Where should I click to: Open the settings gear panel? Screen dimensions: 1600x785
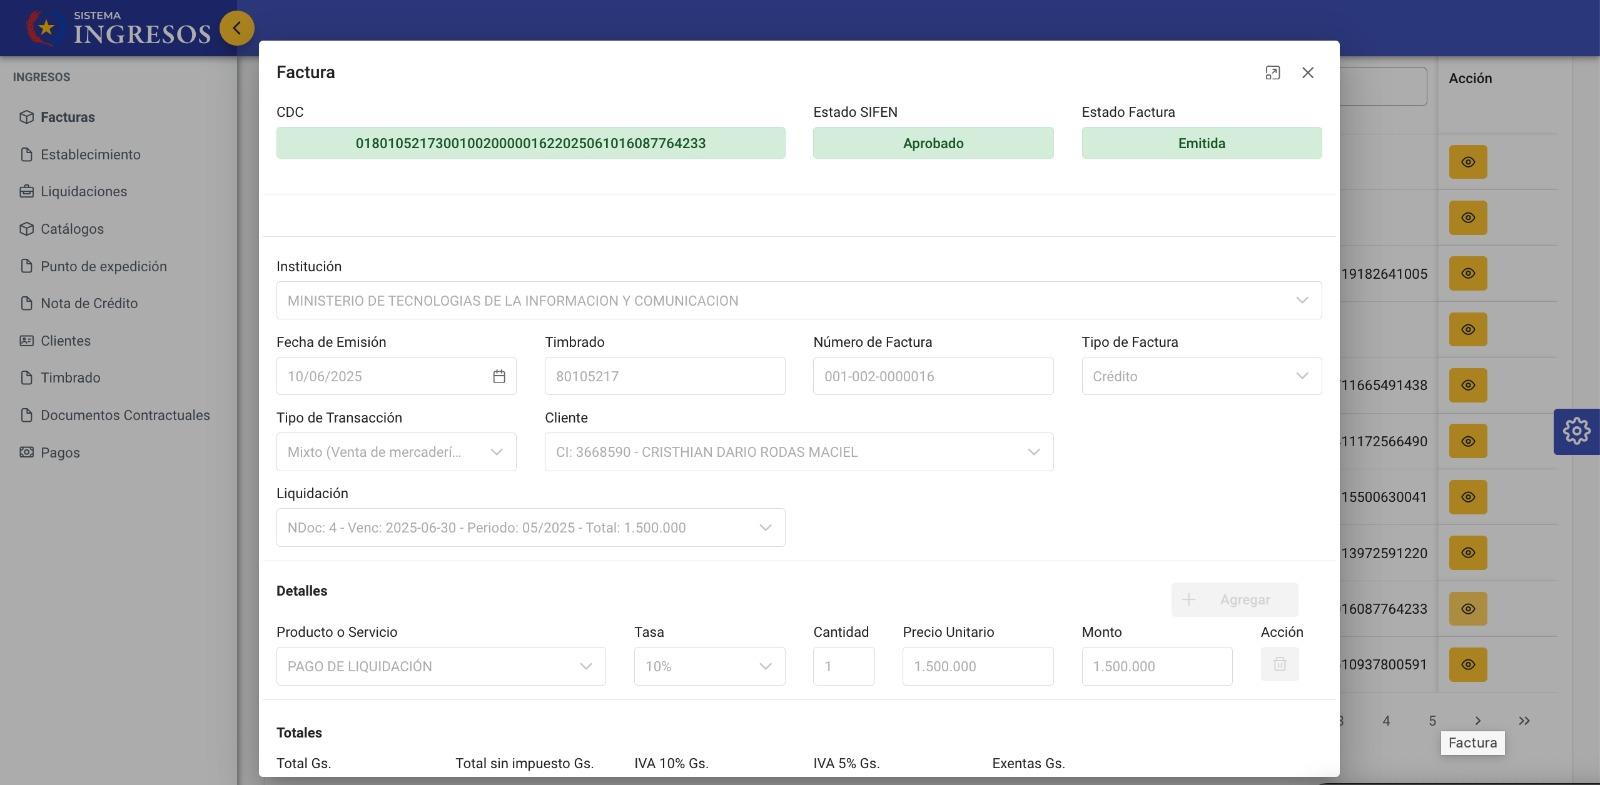[1576, 431]
